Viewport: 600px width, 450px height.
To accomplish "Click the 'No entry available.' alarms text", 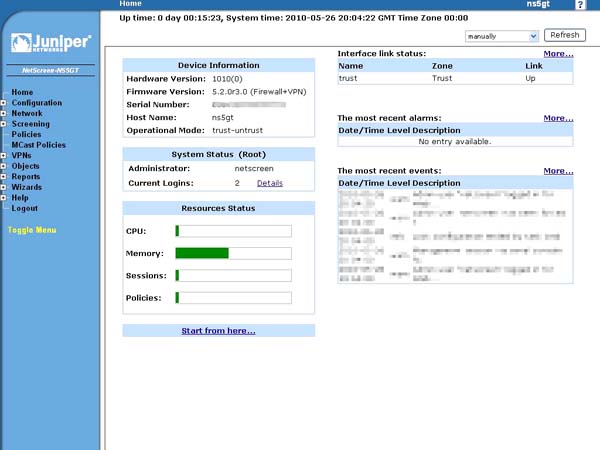I will 455,142.
